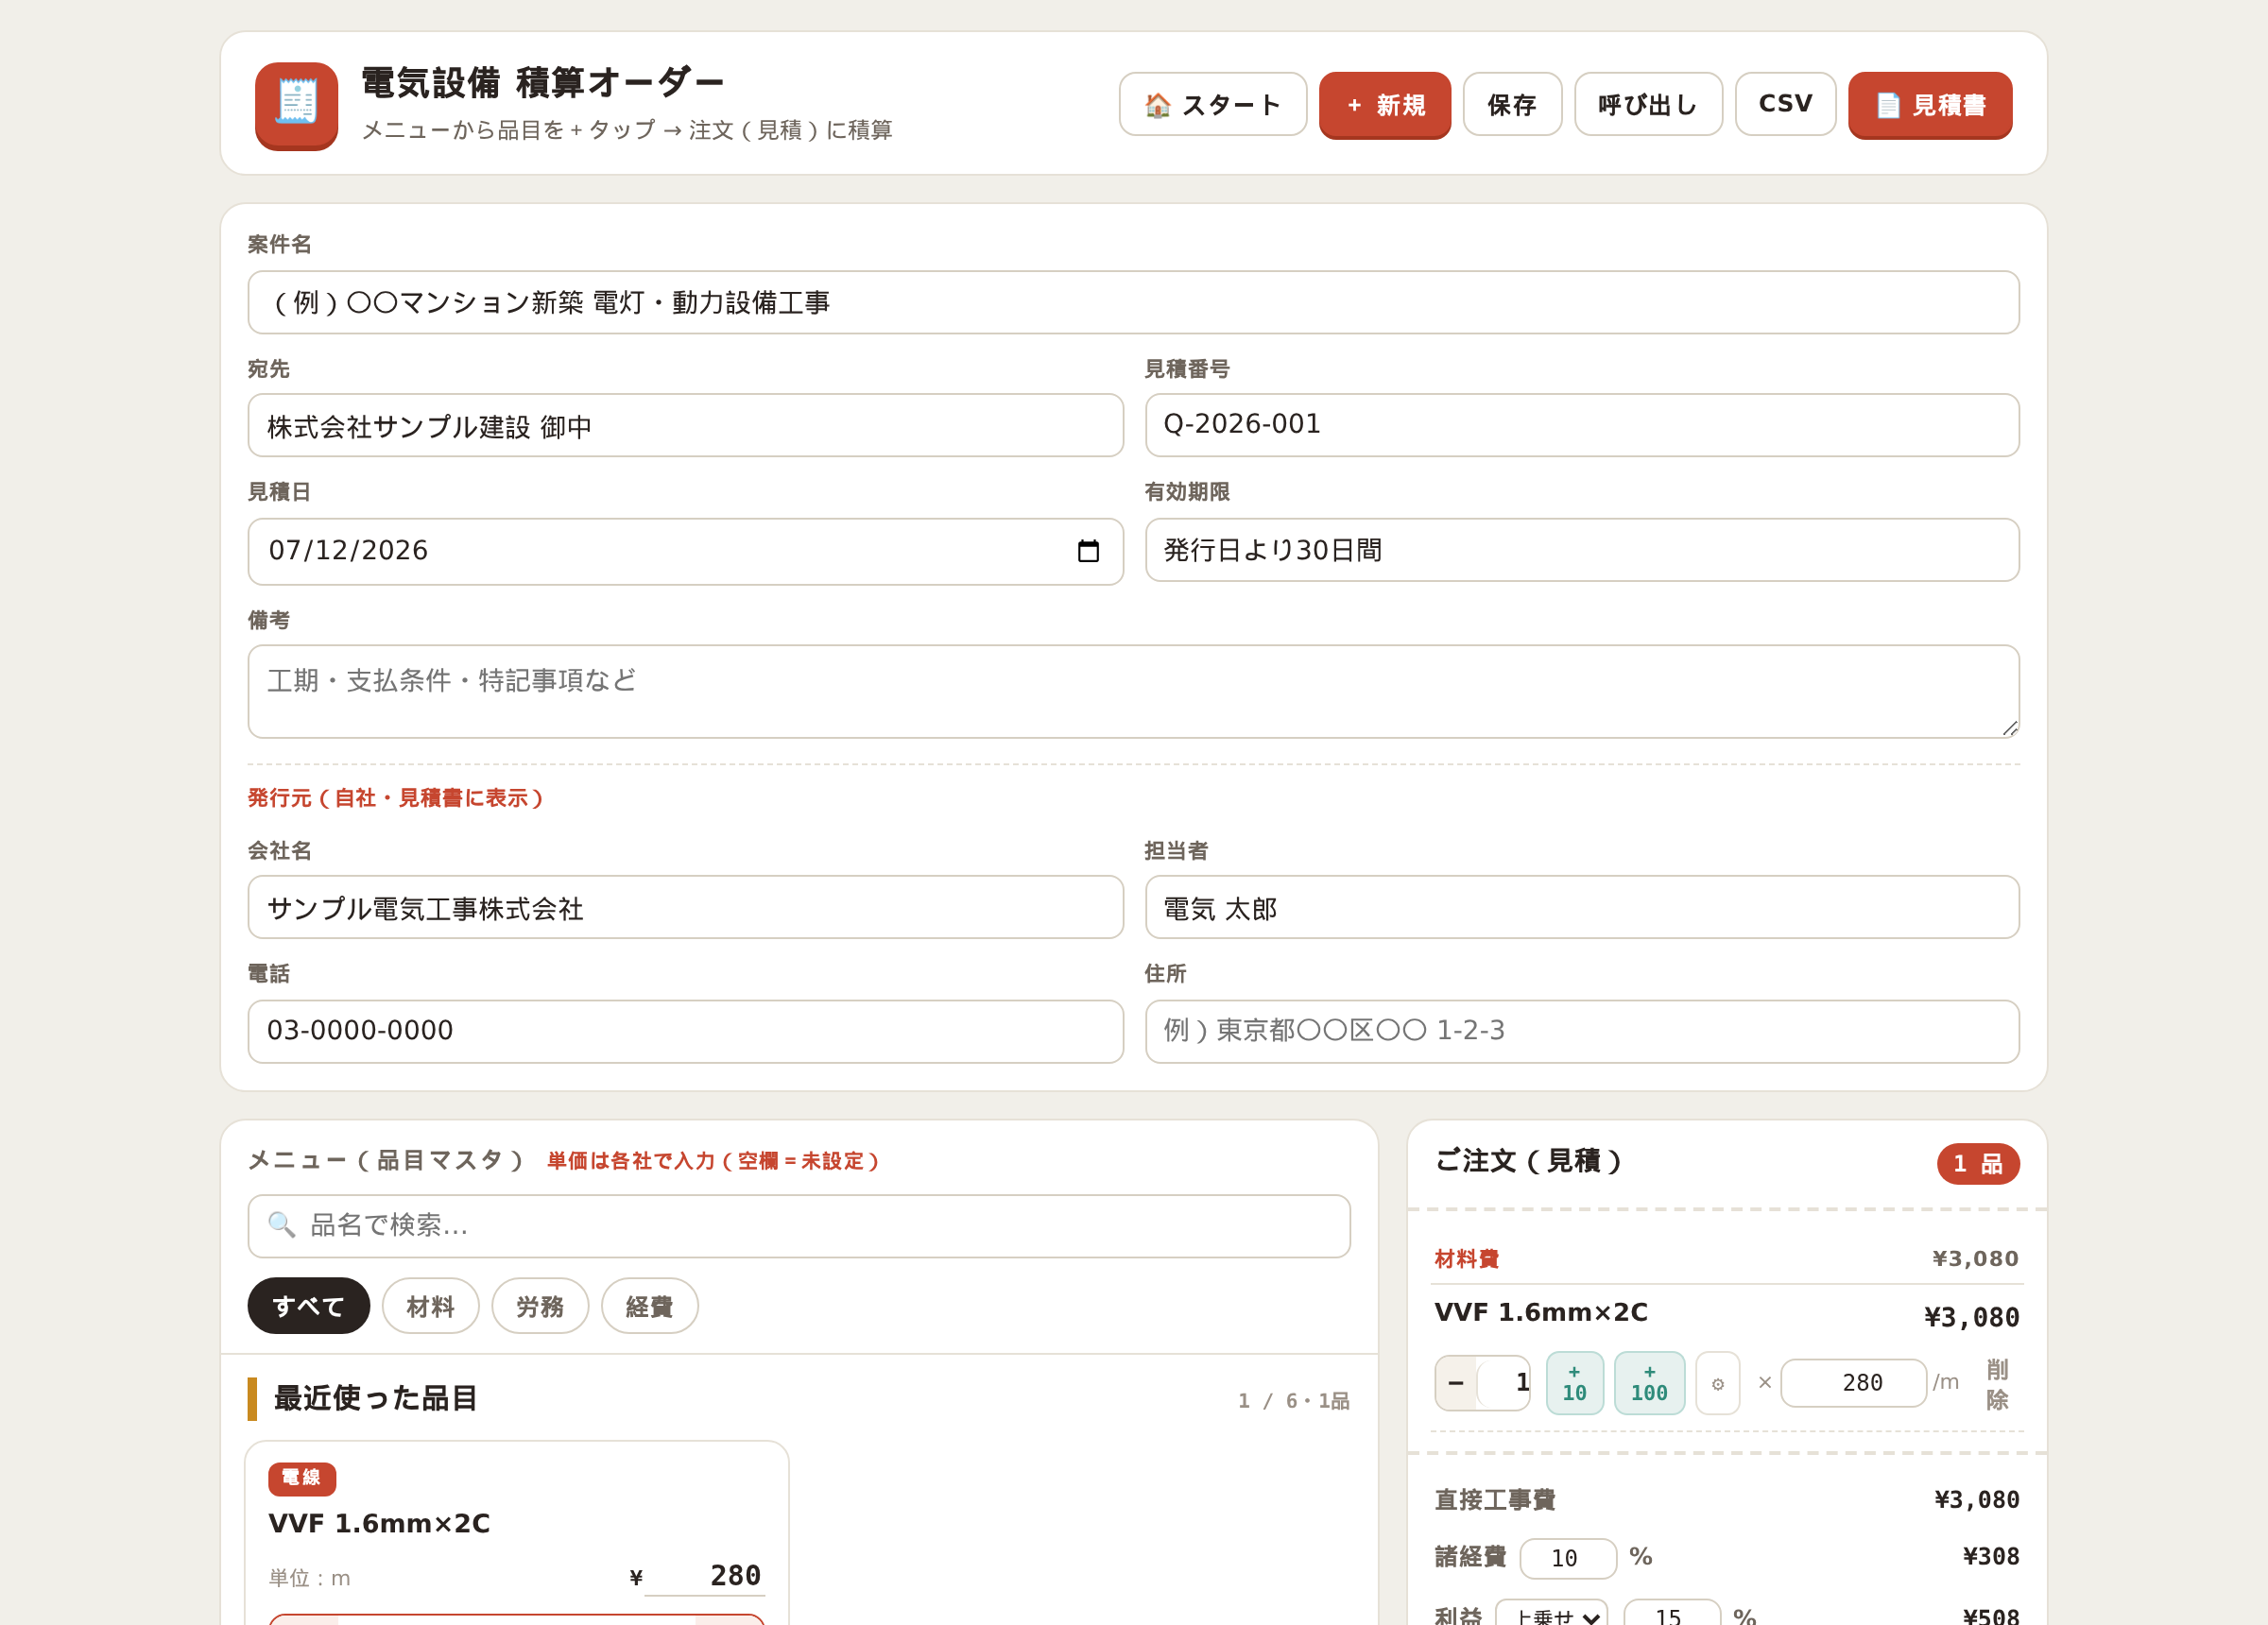Click into the 備考 remarks textarea
Viewport: 2268px width, 1625px height.
1133,691
